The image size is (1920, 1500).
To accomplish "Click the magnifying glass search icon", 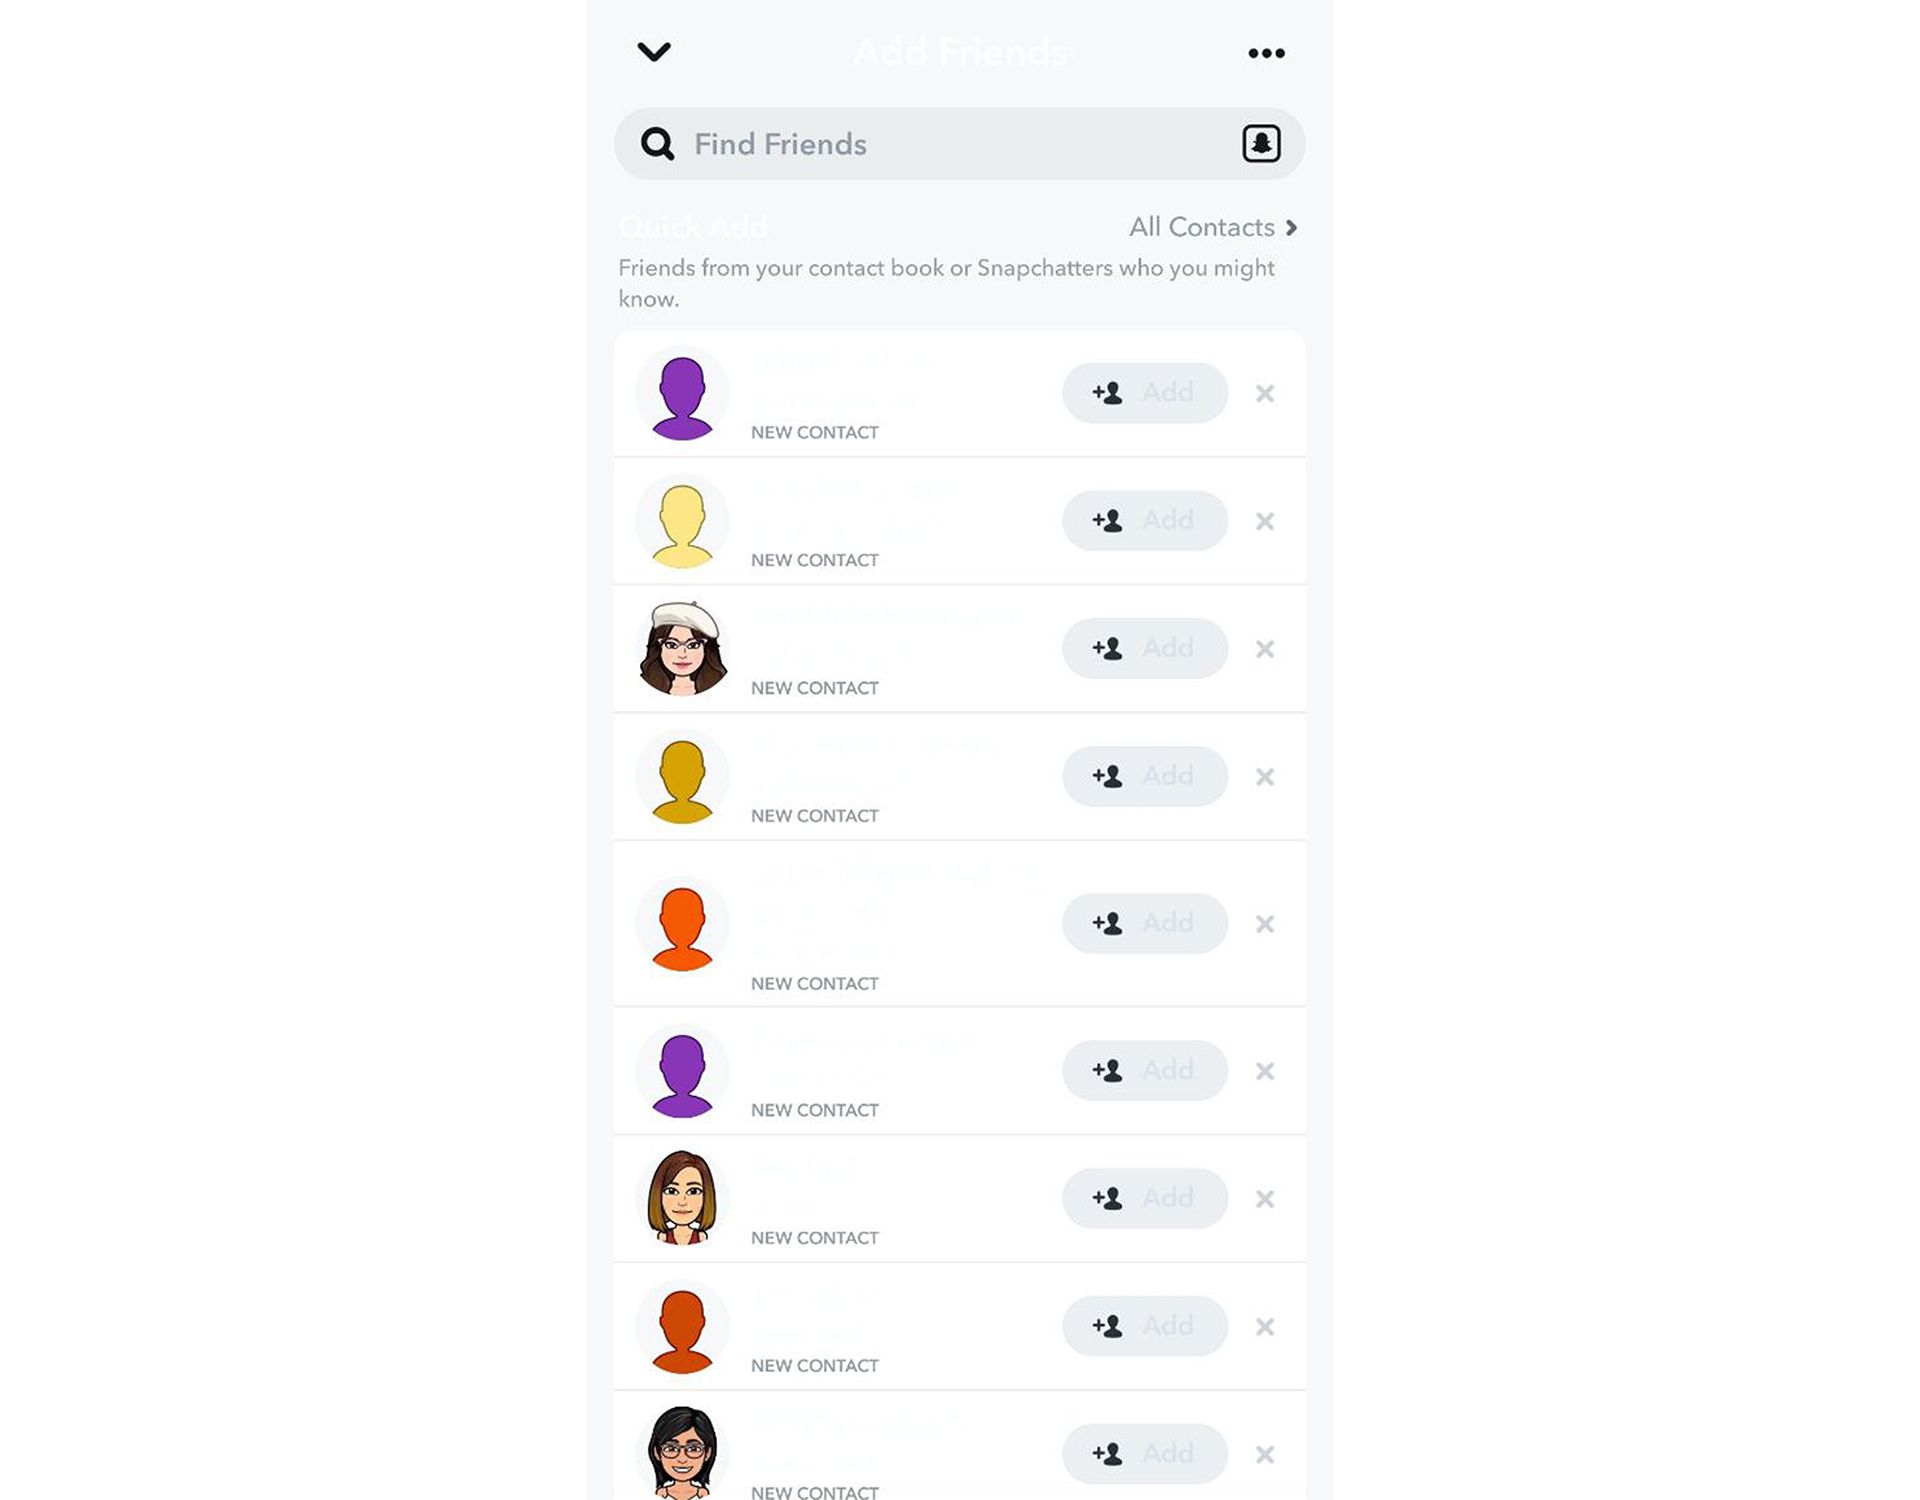I will (657, 144).
